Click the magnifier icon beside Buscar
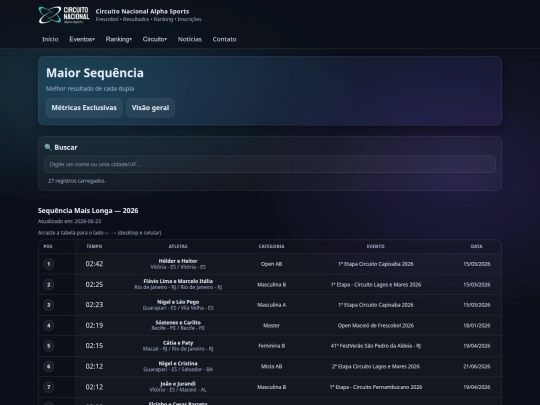Screen dimensions: 540x405 coord(48,147)
